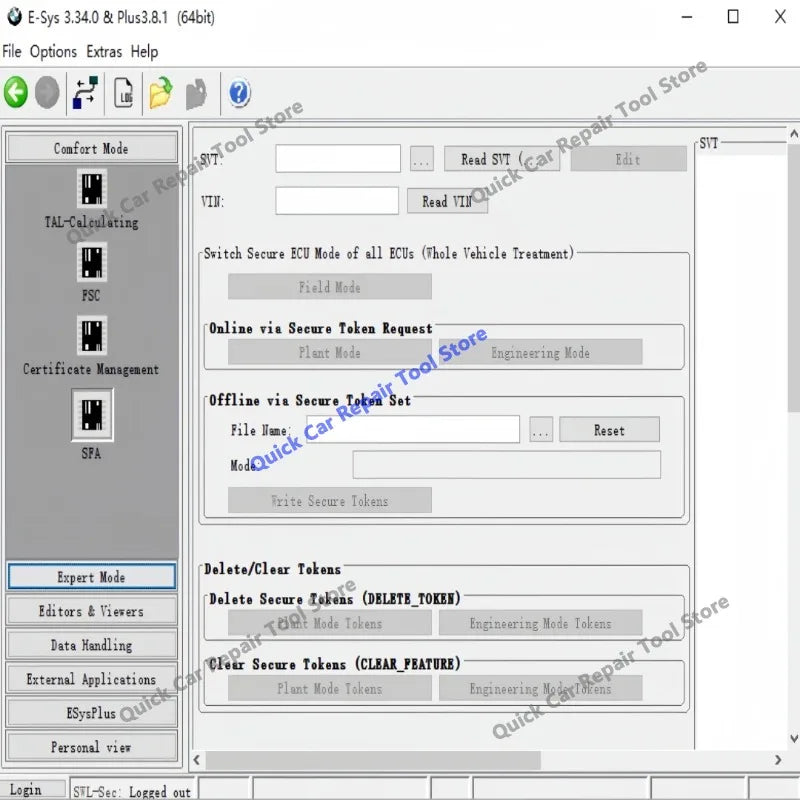The image size is (800, 800).
Task: Click the Reset button
Action: point(609,430)
